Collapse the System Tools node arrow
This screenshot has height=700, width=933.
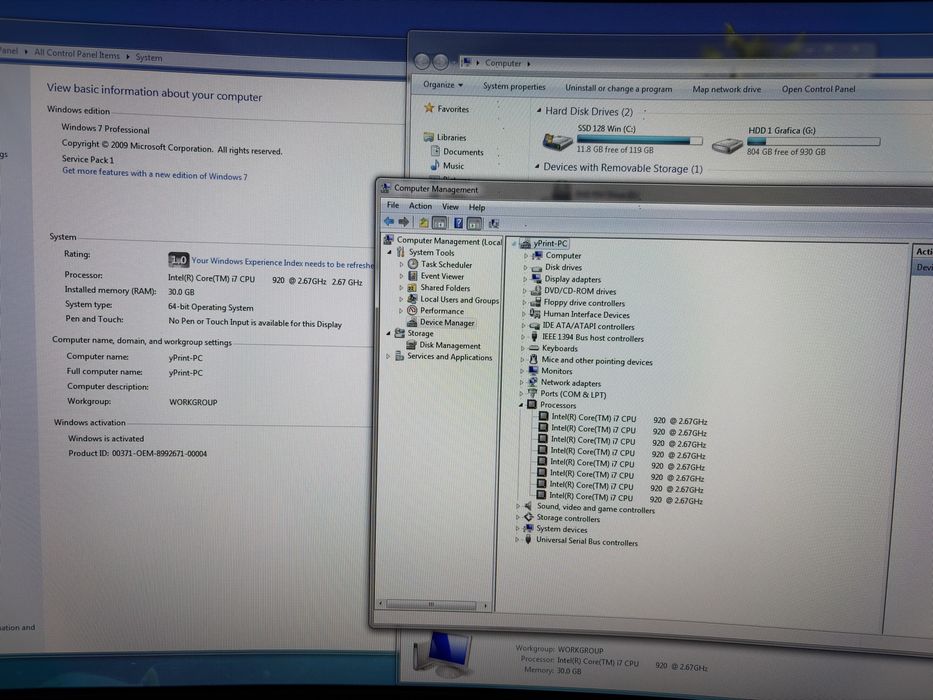pyautogui.click(x=390, y=252)
